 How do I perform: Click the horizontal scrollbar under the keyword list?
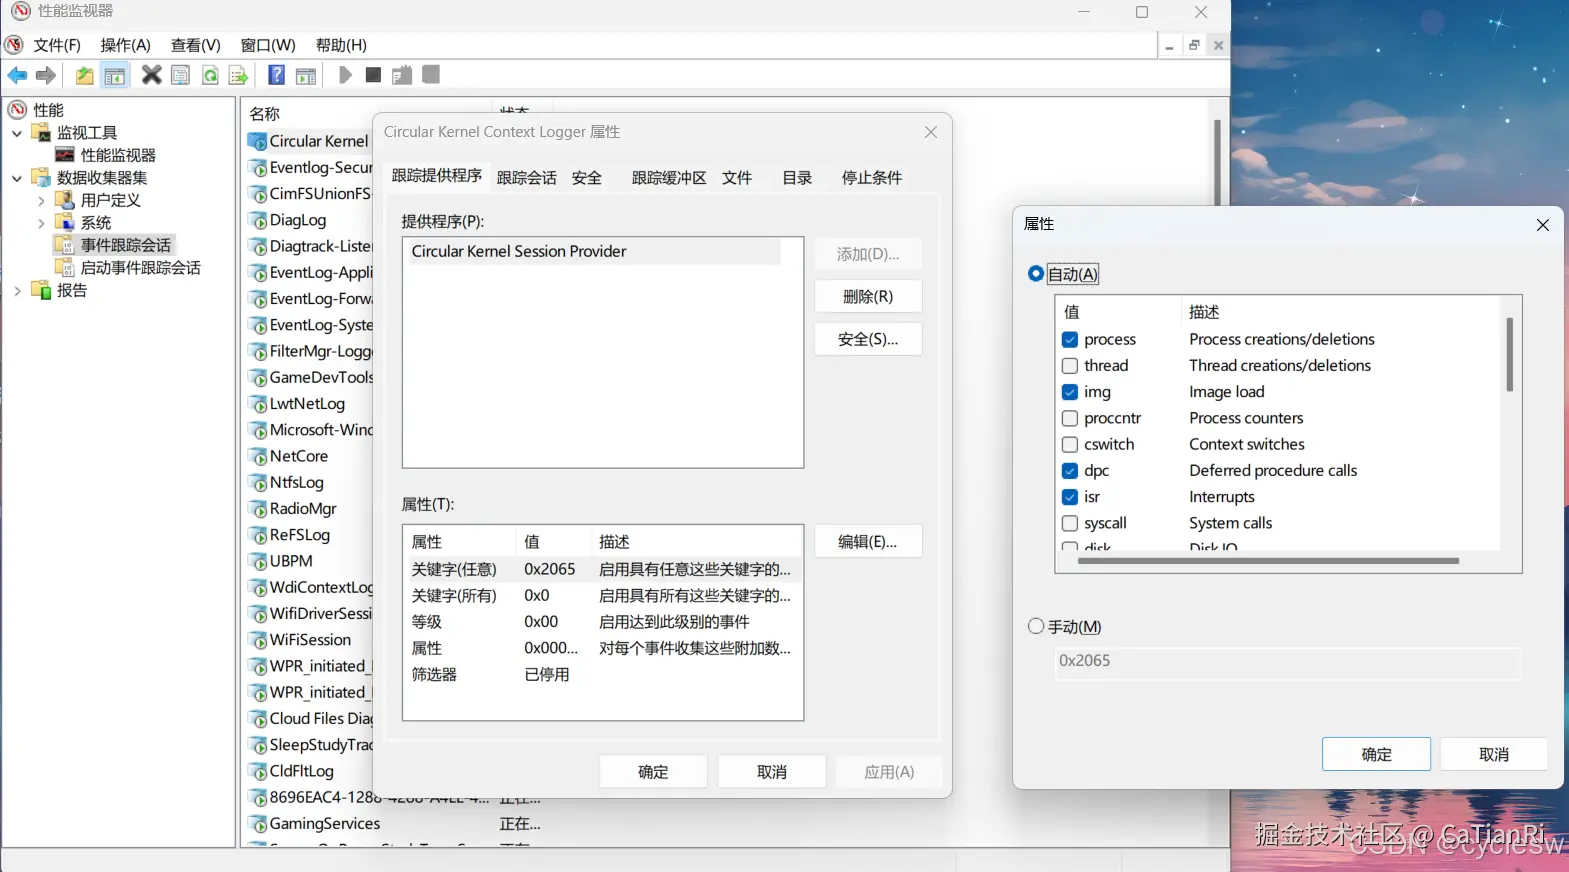click(1268, 561)
